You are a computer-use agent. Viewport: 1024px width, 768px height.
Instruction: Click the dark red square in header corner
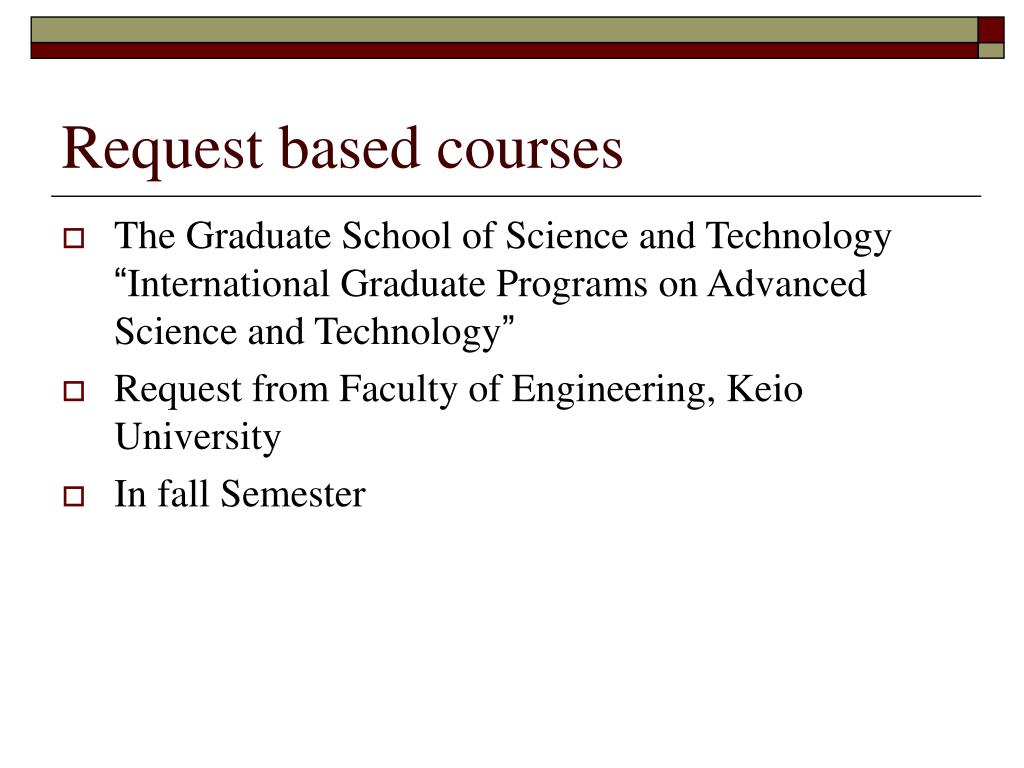coord(991,30)
